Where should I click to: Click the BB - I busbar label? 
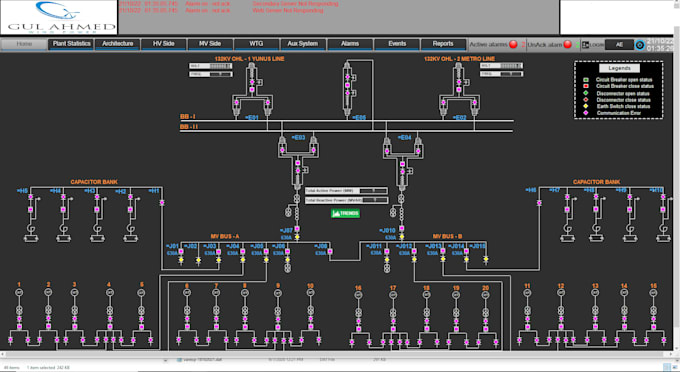click(188, 117)
